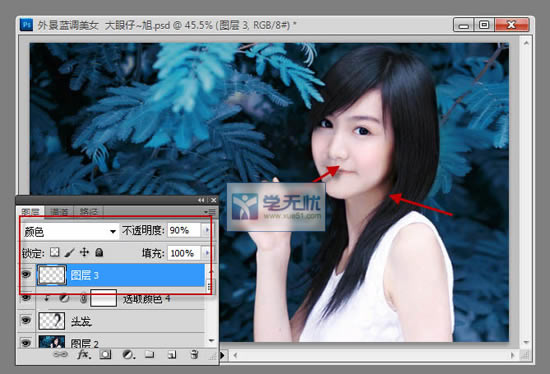
Task: Hide 头发 layer visibility
Action: pos(26,320)
